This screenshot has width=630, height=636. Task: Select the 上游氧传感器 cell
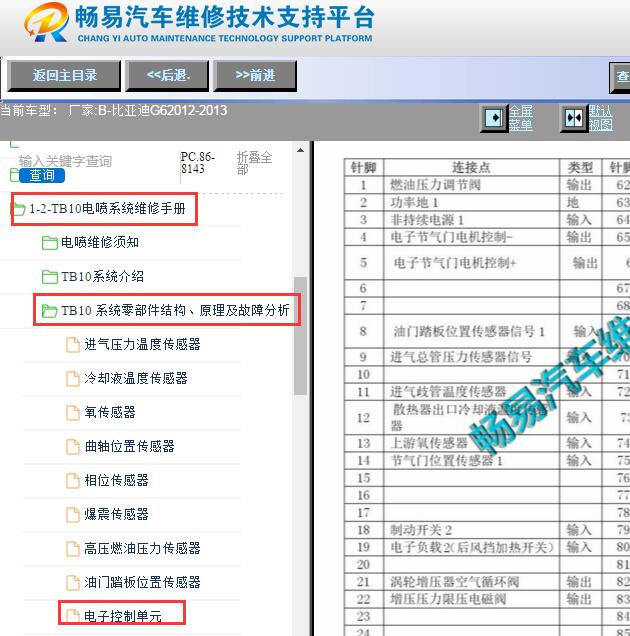point(471,443)
